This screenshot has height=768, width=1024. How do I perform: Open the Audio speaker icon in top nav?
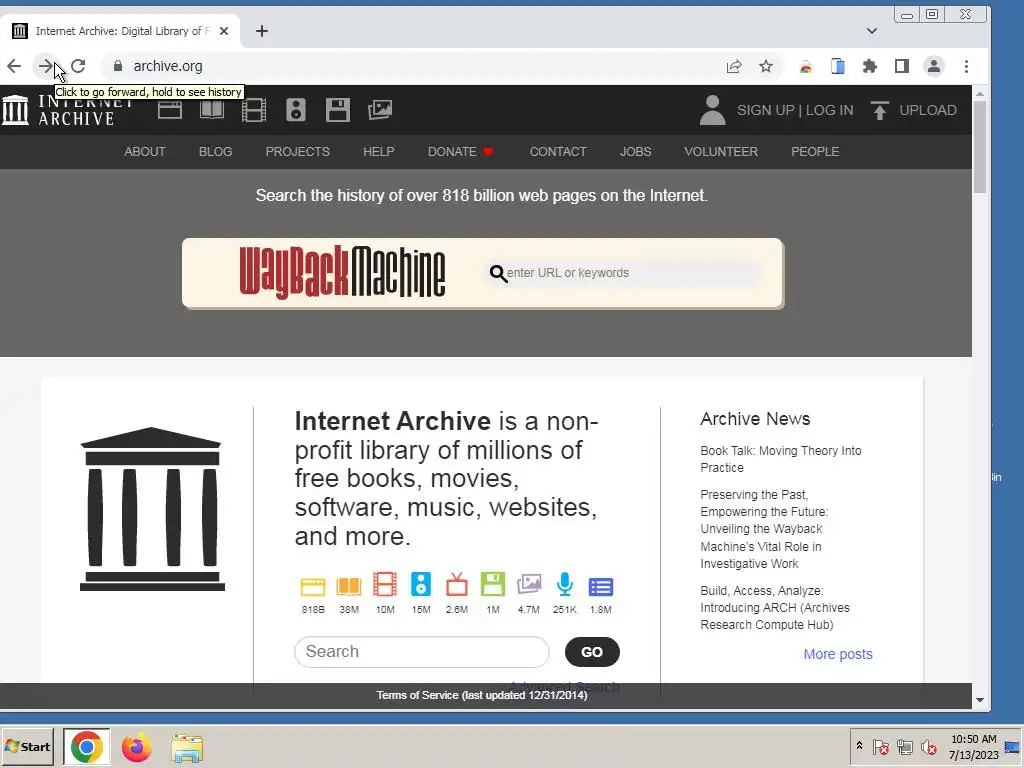point(296,110)
